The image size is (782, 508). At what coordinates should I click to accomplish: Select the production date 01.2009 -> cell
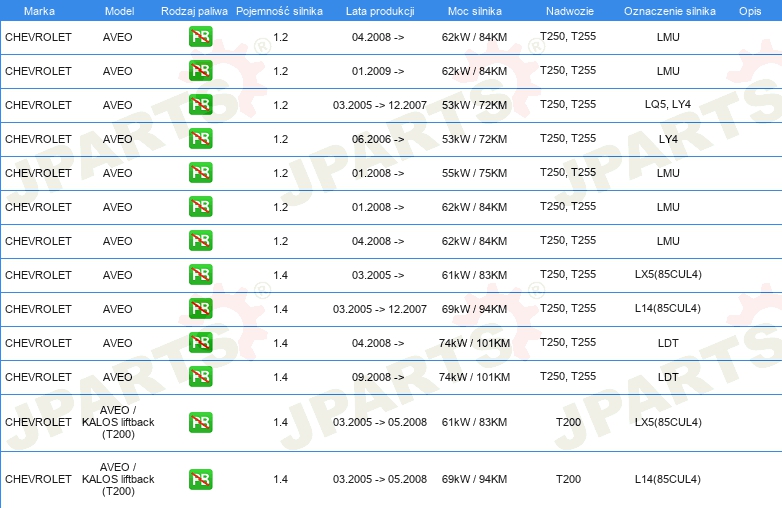[378, 71]
